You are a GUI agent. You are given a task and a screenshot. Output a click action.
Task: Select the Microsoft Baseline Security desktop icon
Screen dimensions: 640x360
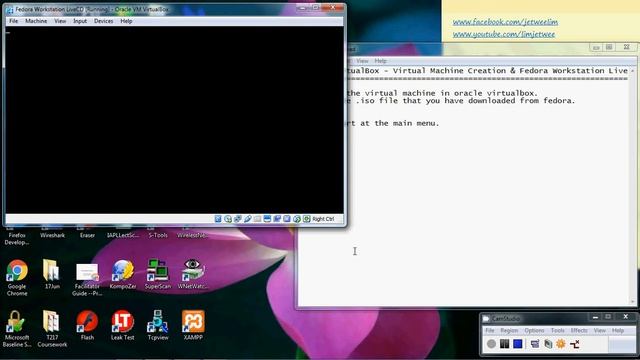pyautogui.click(x=17, y=329)
